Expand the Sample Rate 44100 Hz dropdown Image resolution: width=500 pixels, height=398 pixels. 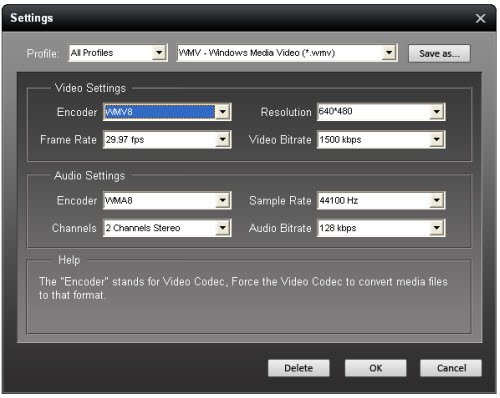(381, 200)
